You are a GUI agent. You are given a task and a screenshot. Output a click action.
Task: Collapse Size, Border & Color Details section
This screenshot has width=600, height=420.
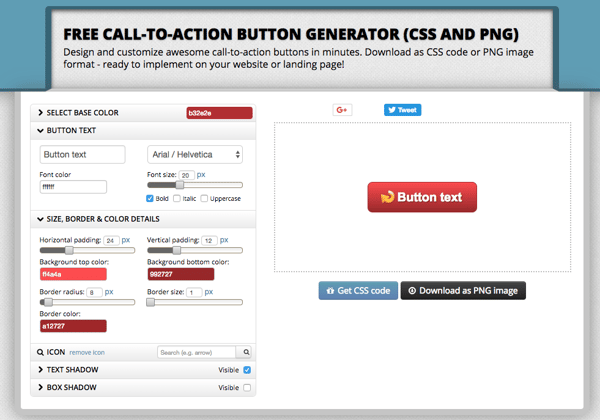point(102,219)
